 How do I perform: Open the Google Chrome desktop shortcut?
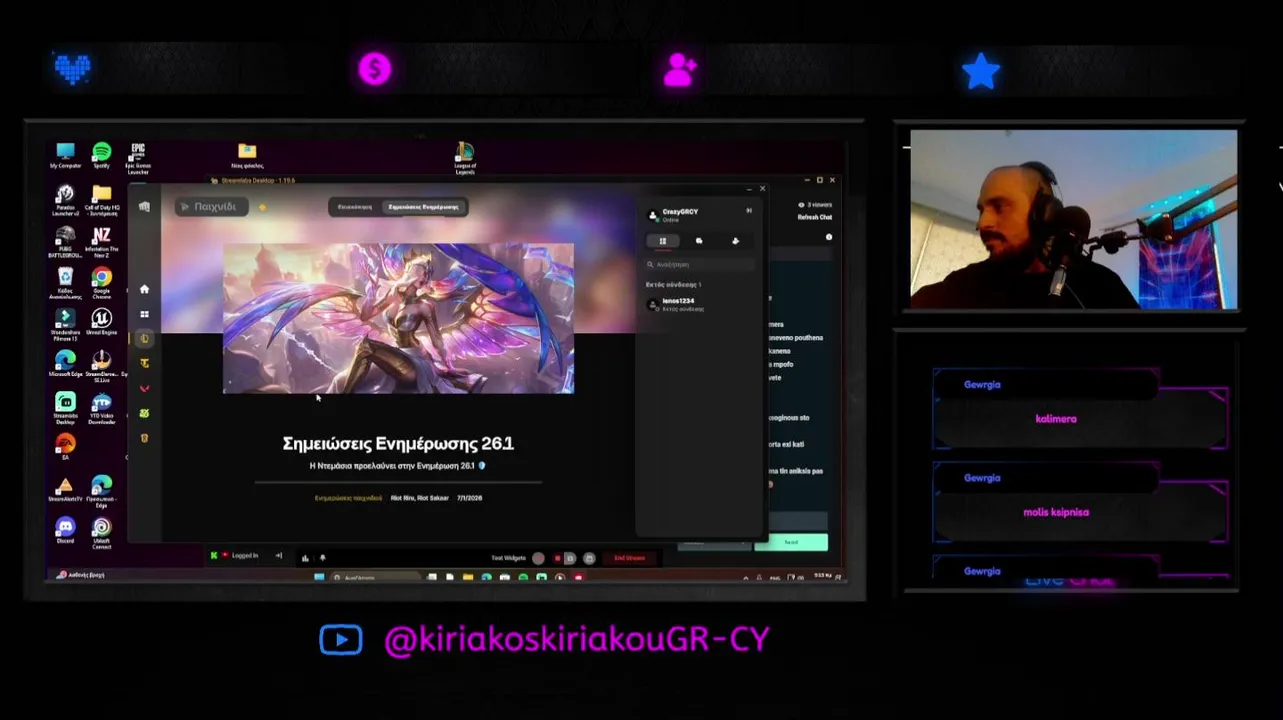click(x=101, y=283)
